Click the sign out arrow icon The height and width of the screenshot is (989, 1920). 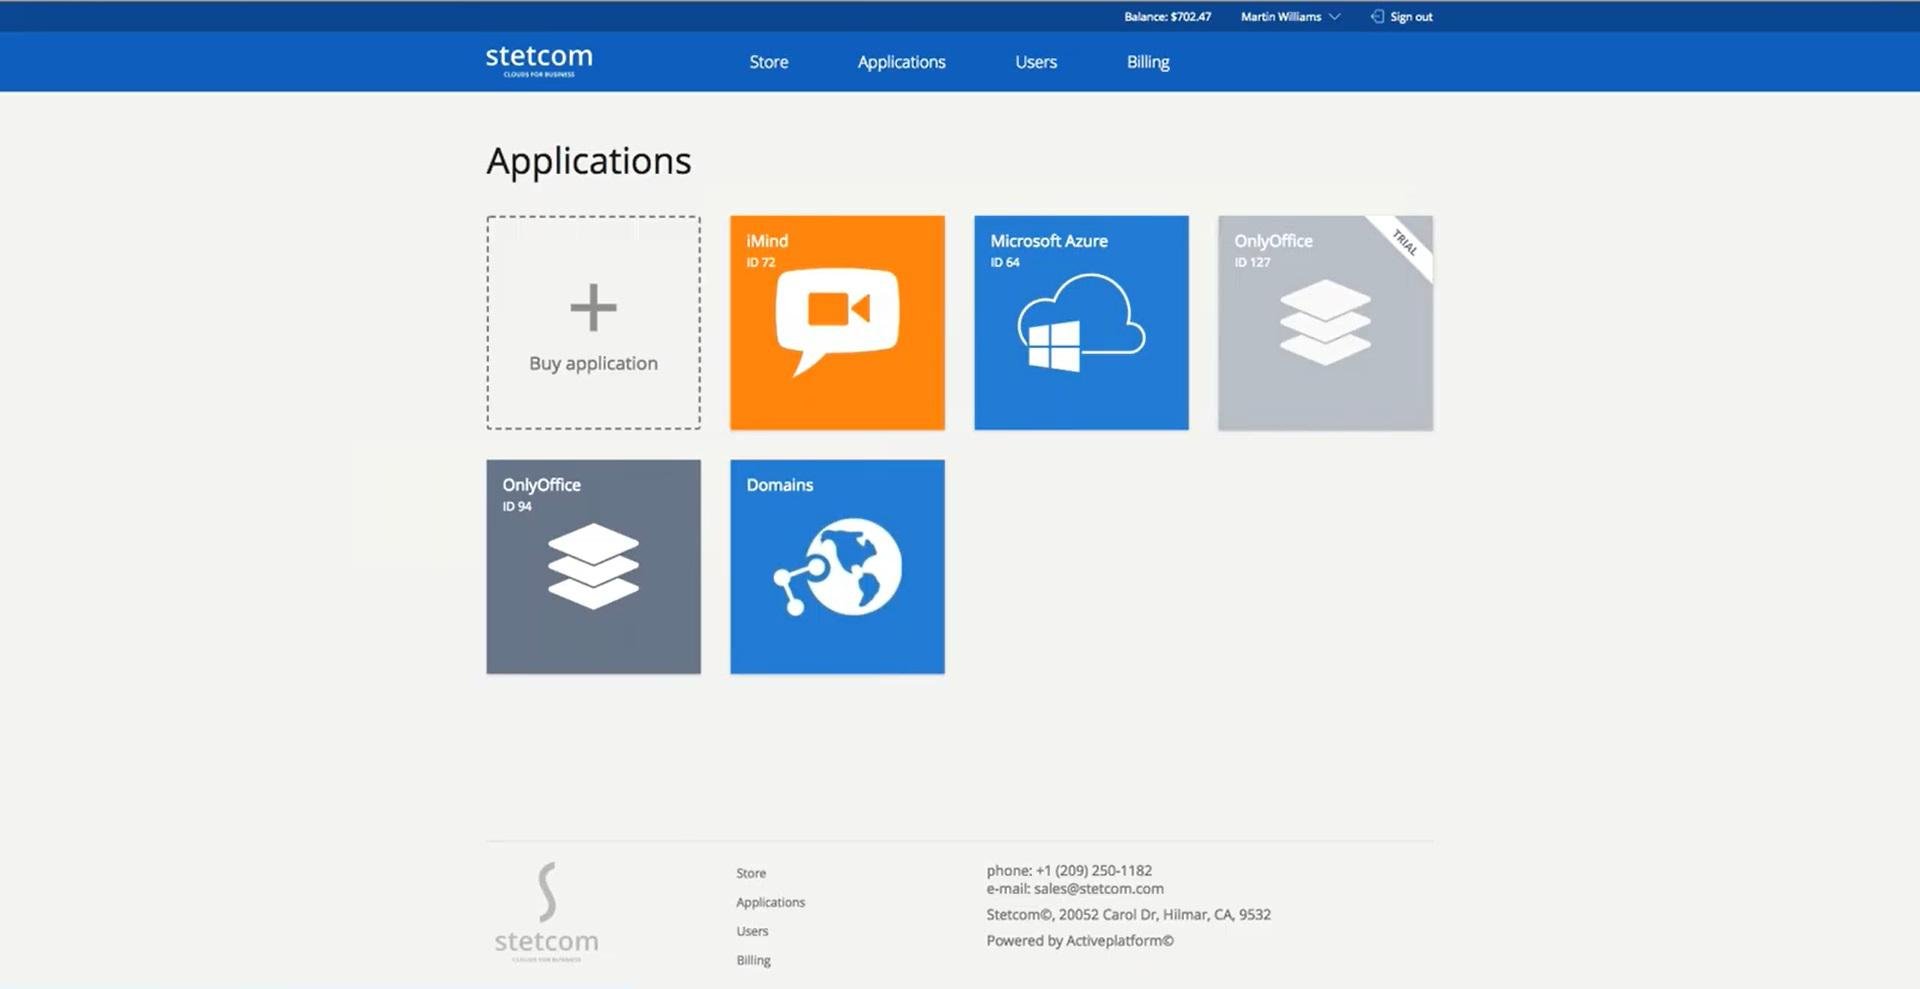tap(1377, 17)
